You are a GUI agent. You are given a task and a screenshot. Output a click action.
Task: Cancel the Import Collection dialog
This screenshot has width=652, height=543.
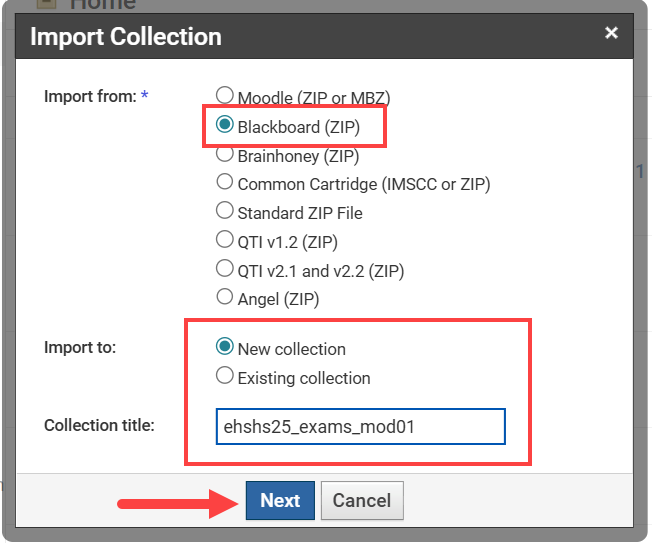pyautogui.click(x=362, y=501)
